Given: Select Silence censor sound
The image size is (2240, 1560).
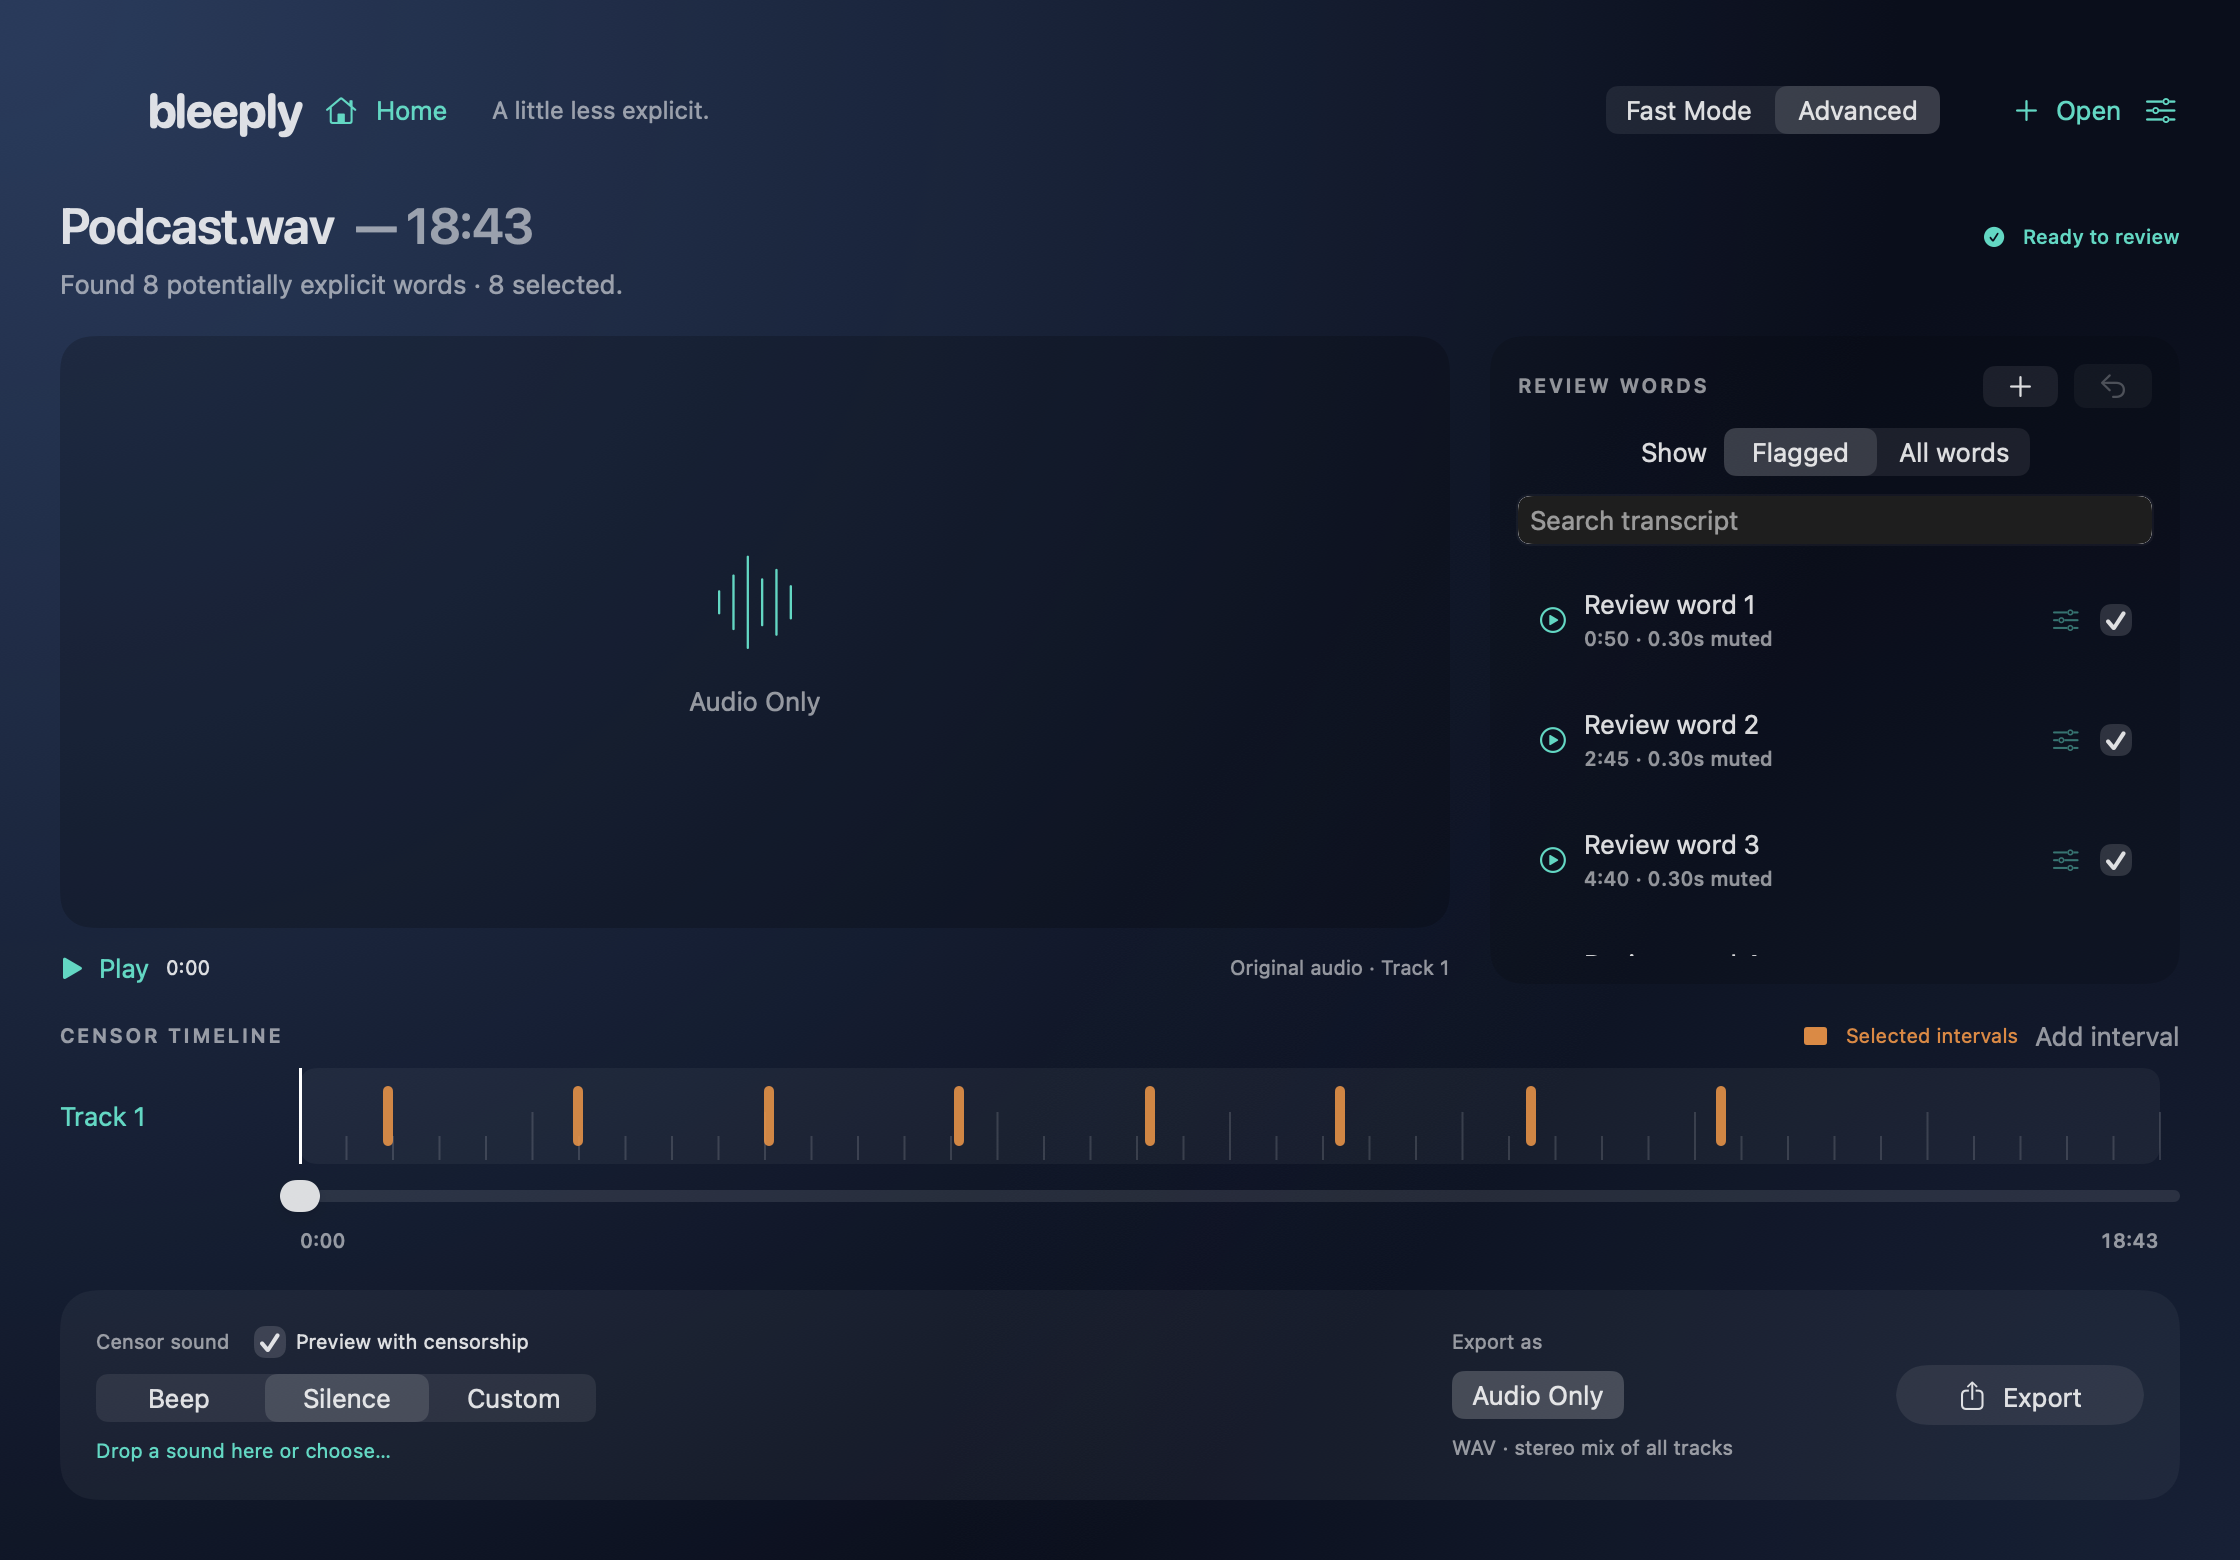Looking at the screenshot, I should 346,1398.
